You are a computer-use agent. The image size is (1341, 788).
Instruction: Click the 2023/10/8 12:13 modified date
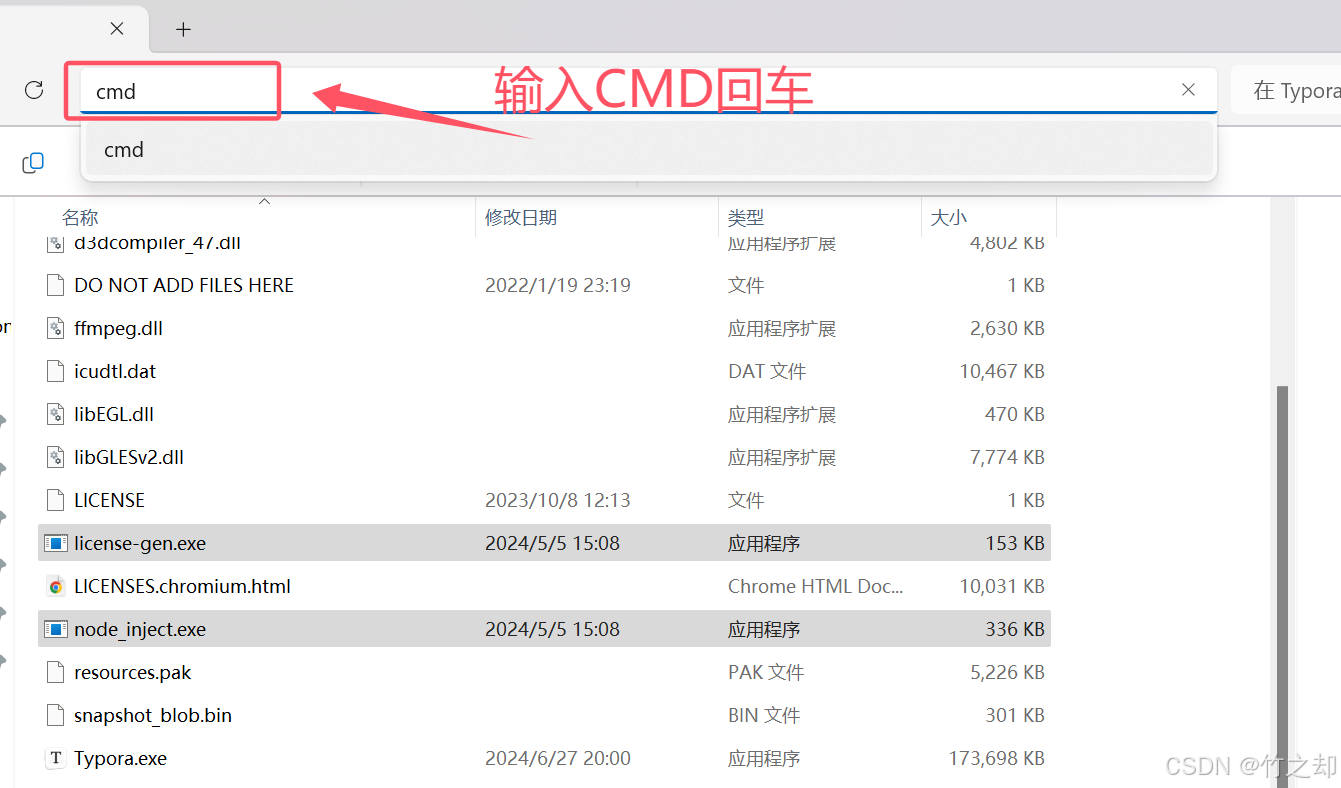click(557, 500)
